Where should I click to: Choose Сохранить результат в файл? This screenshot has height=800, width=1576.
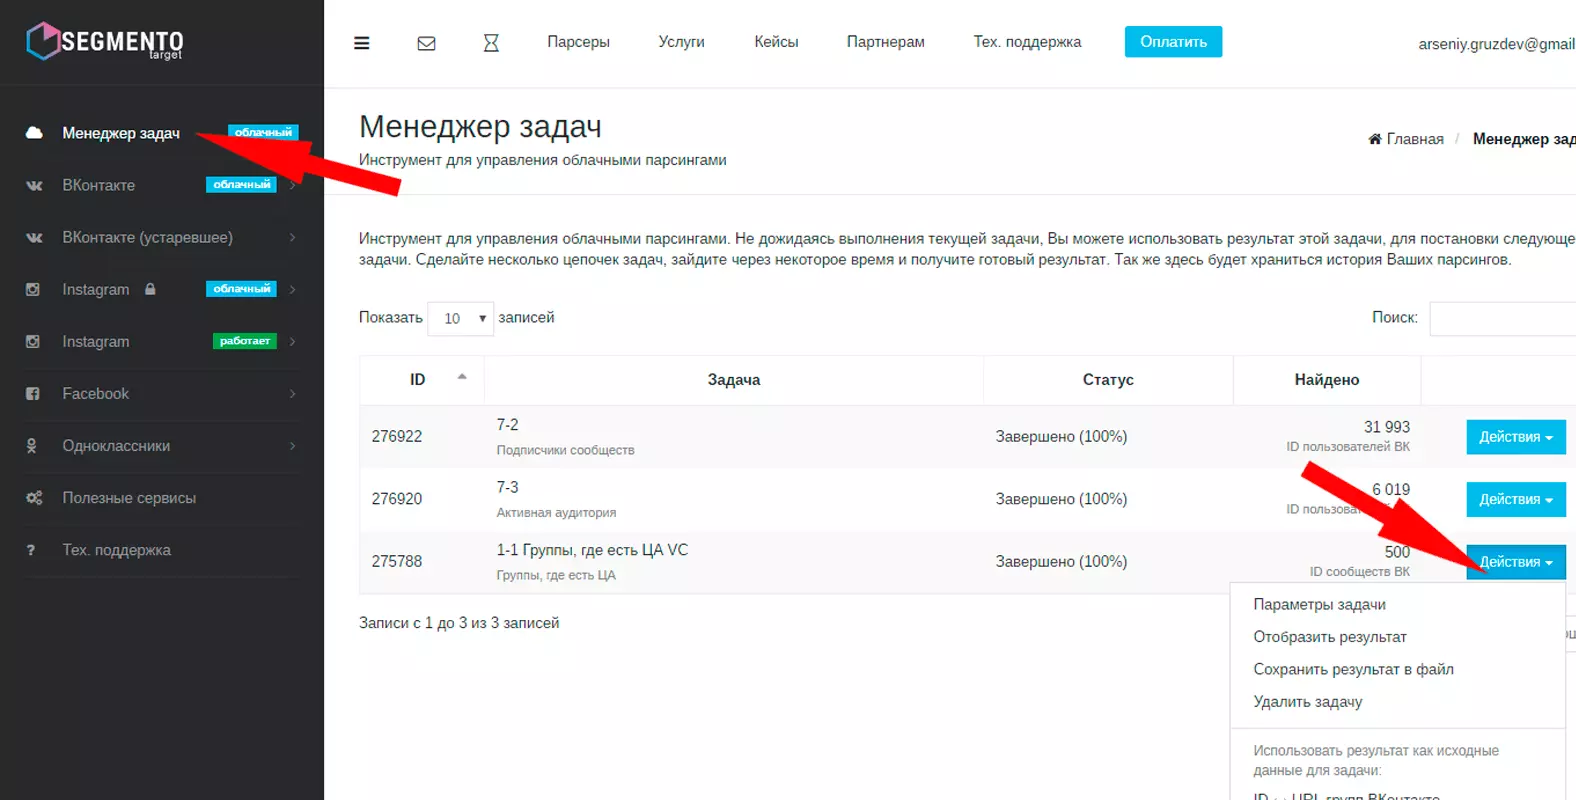pyautogui.click(x=1354, y=669)
